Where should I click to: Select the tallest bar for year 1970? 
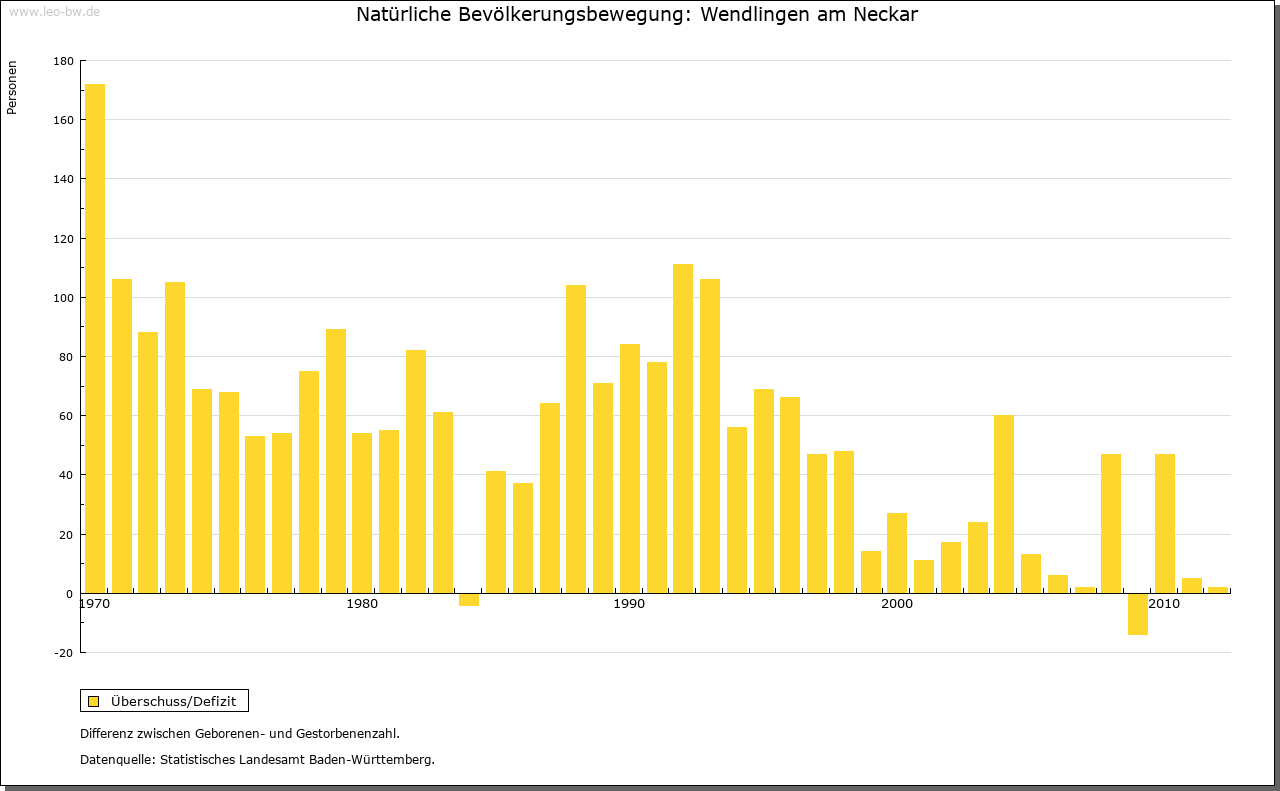[x=95, y=338]
